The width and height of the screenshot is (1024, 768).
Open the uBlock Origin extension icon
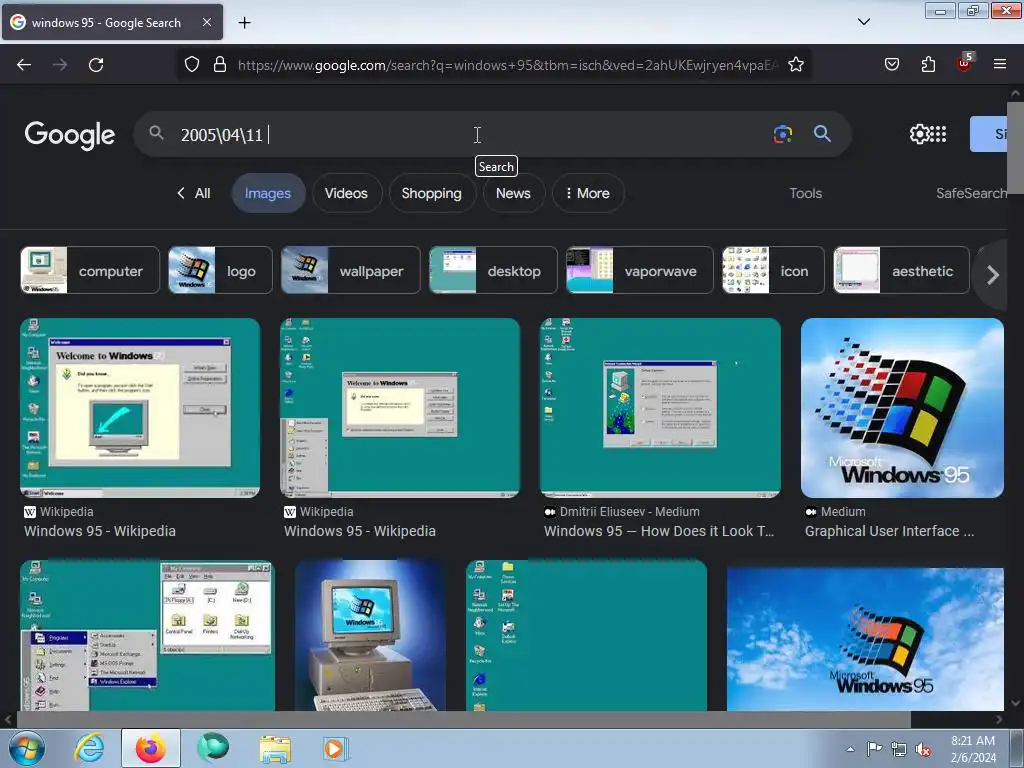(964, 63)
